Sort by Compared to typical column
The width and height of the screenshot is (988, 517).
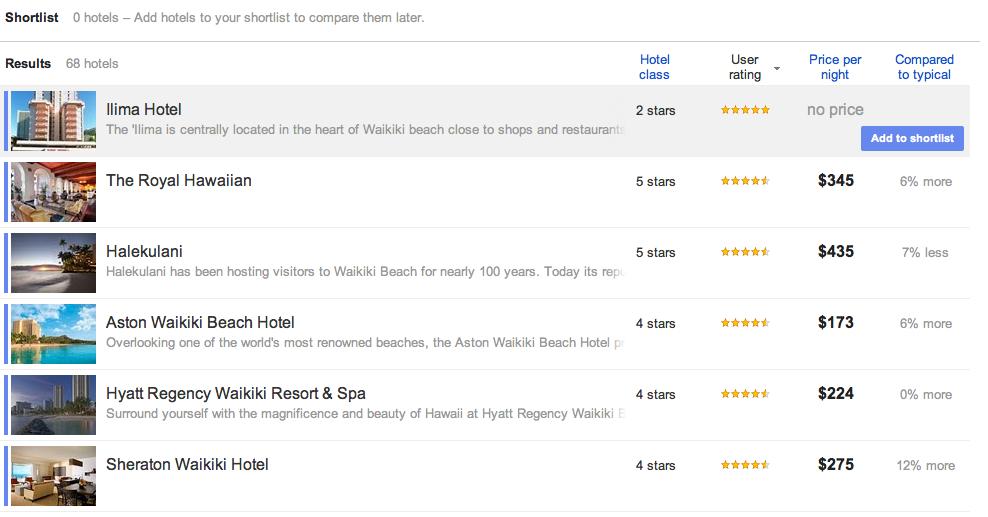(924, 67)
